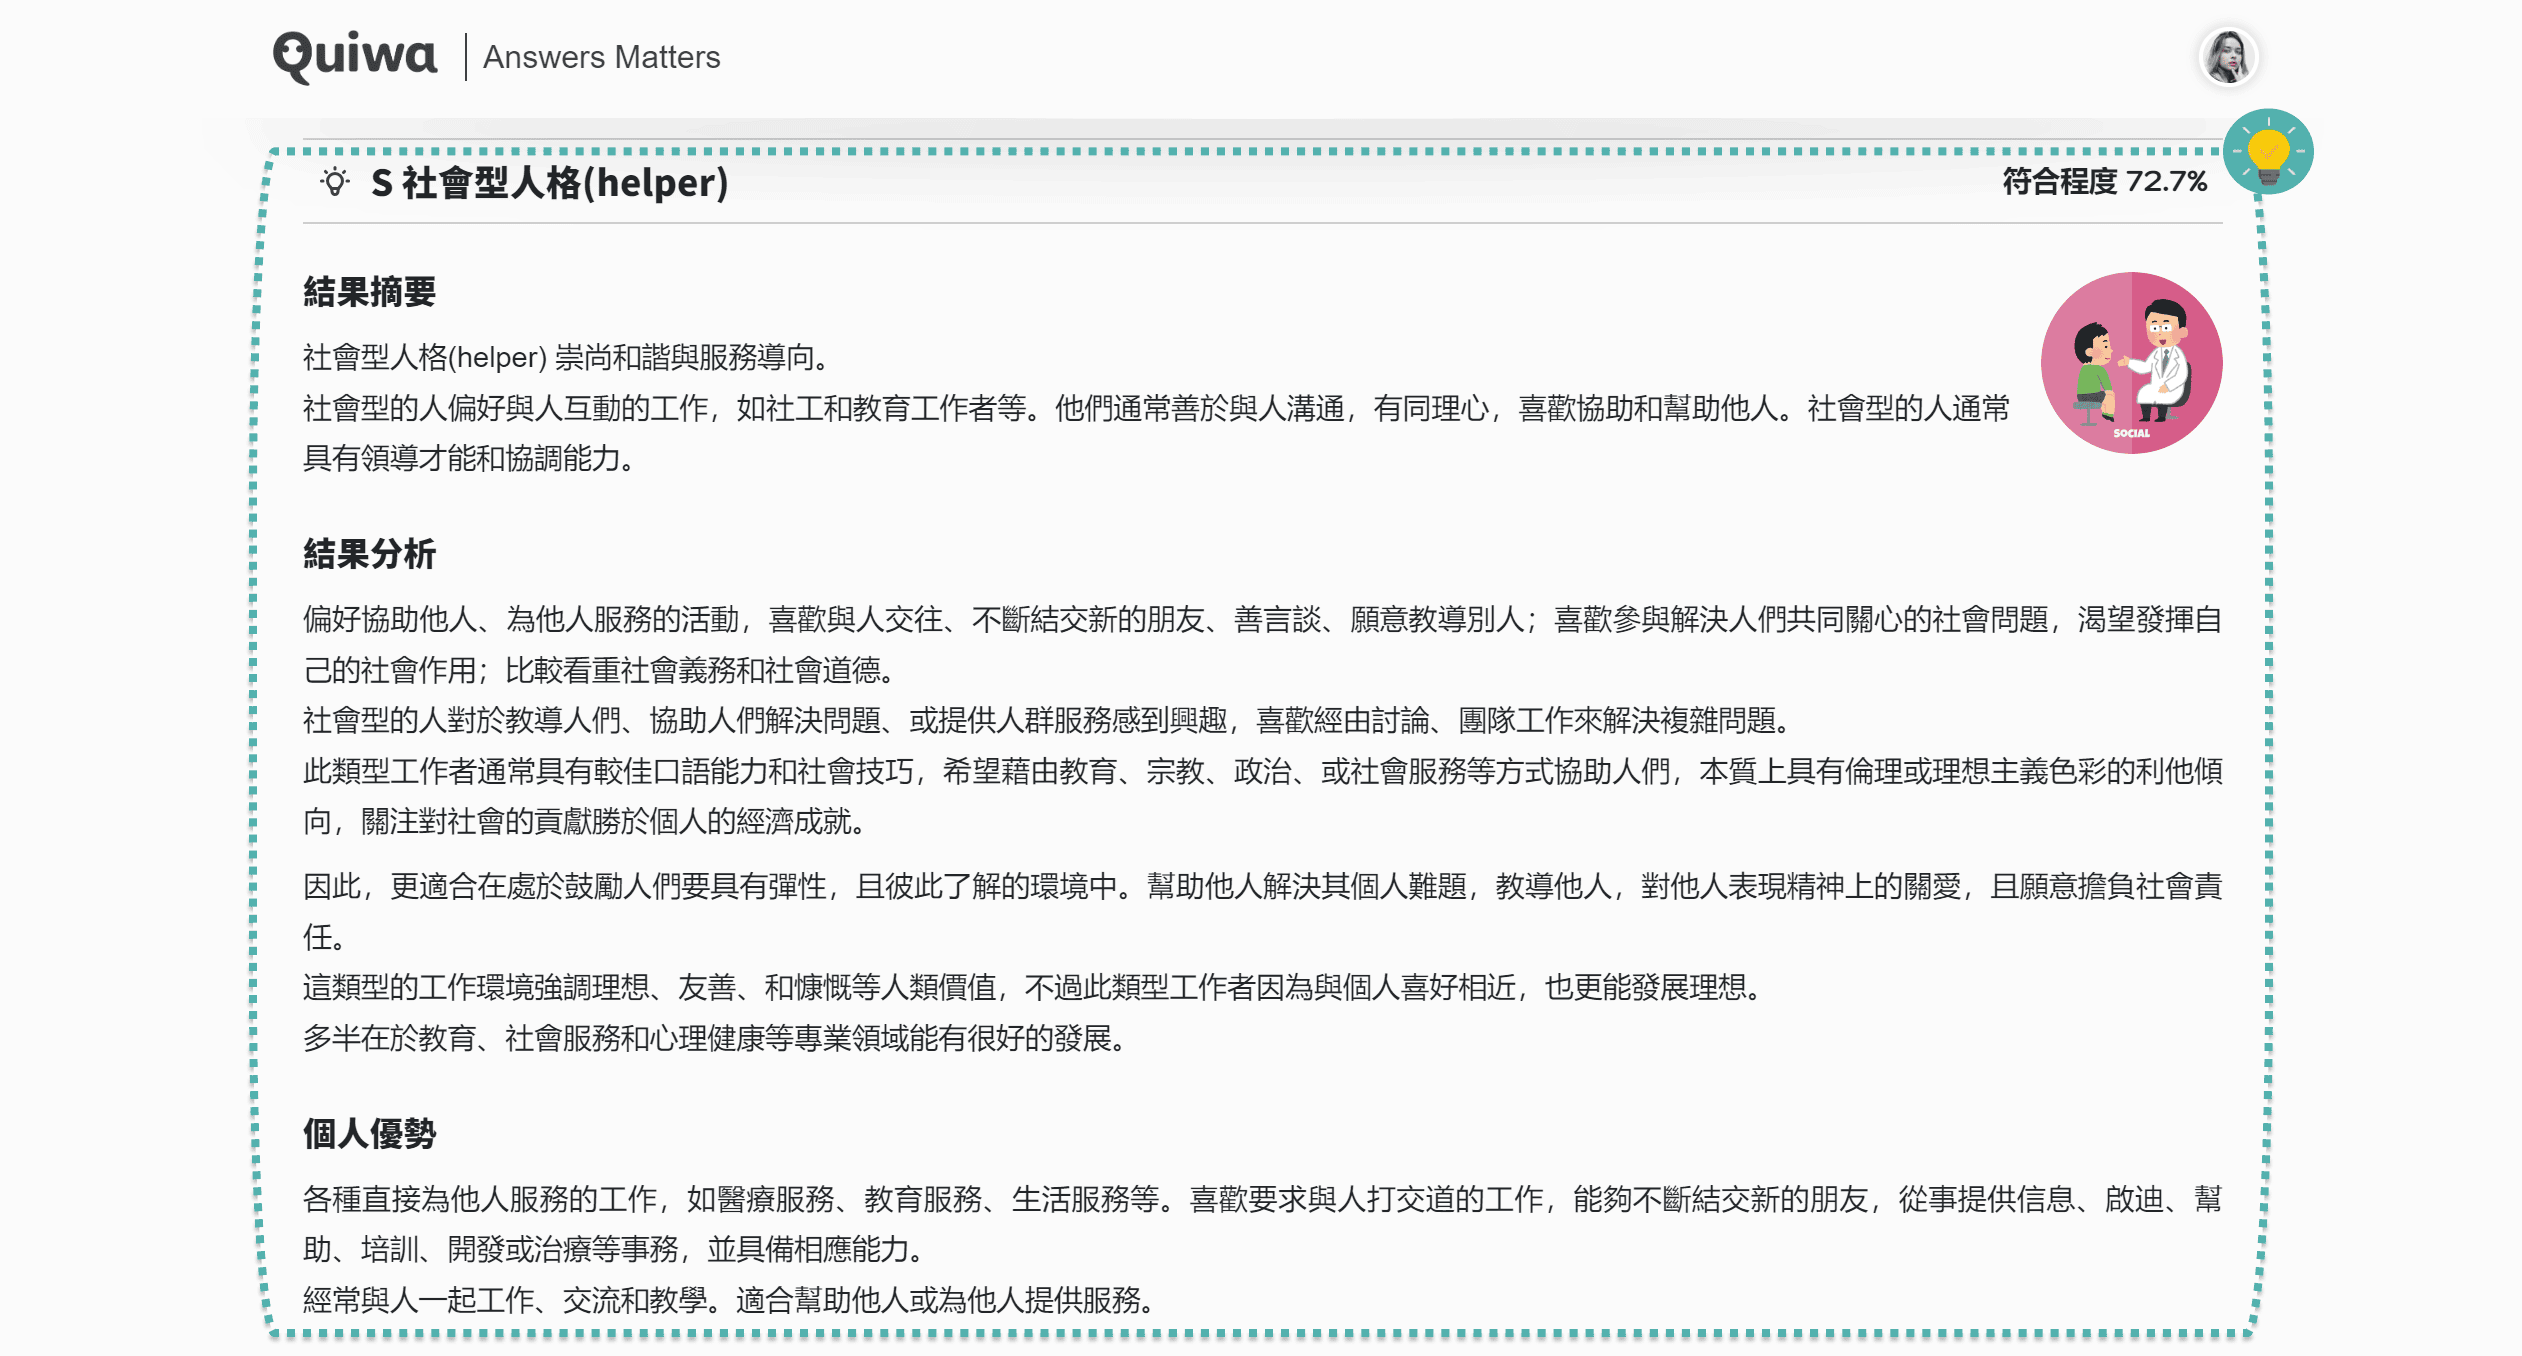Click the line starting 偏好協助他人
The image size is (2522, 1356).
[x=1260, y=620]
